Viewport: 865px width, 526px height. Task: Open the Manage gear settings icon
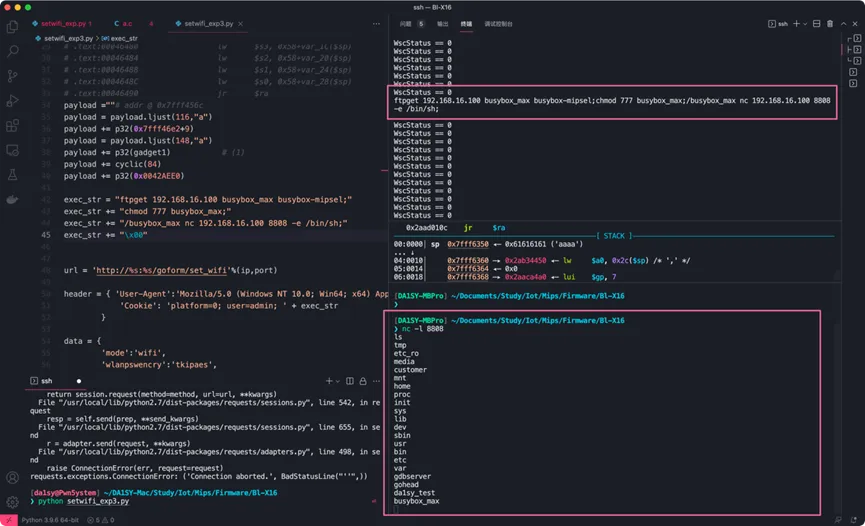pyautogui.click(x=12, y=502)
